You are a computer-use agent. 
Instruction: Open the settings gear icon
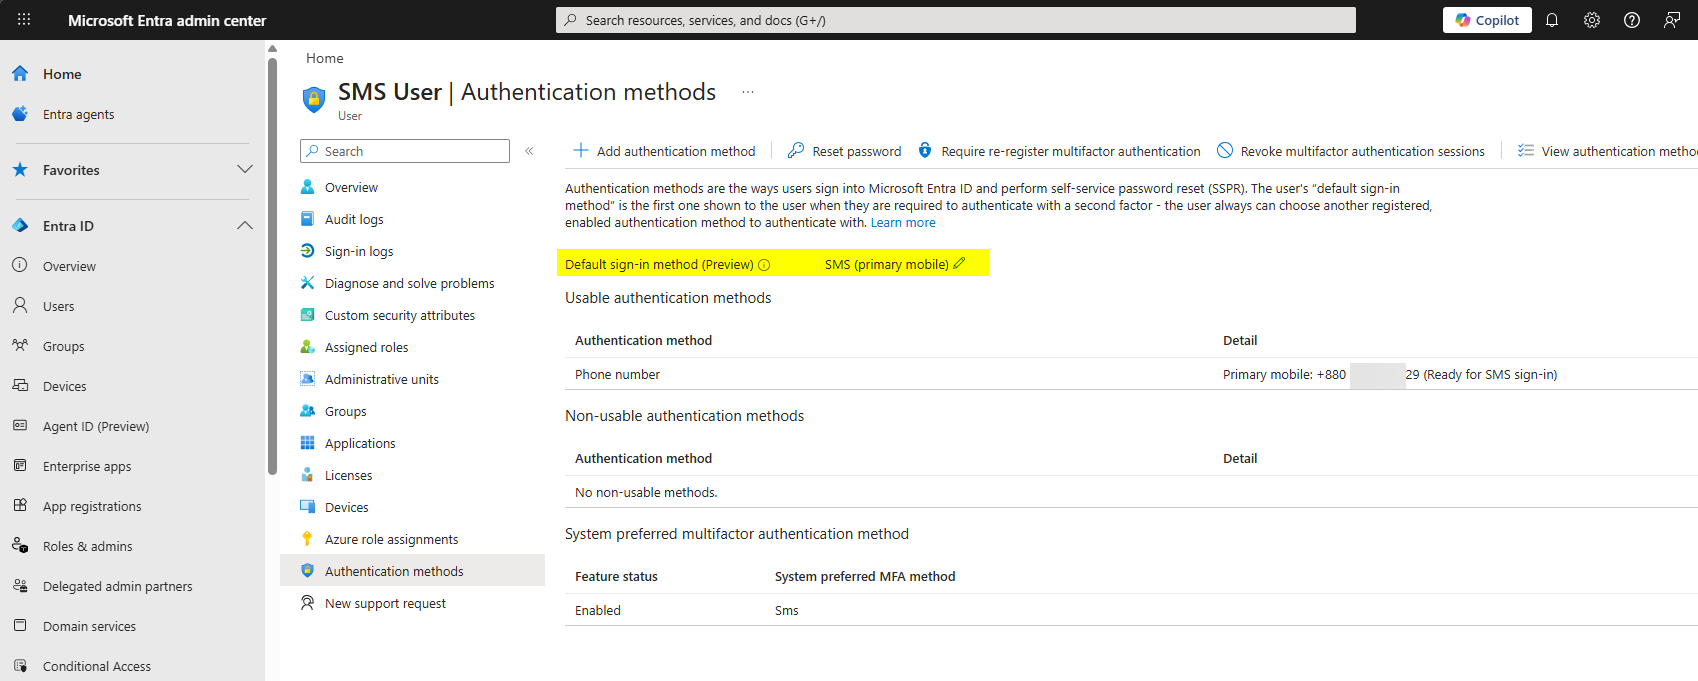[x=1592, y=20]
